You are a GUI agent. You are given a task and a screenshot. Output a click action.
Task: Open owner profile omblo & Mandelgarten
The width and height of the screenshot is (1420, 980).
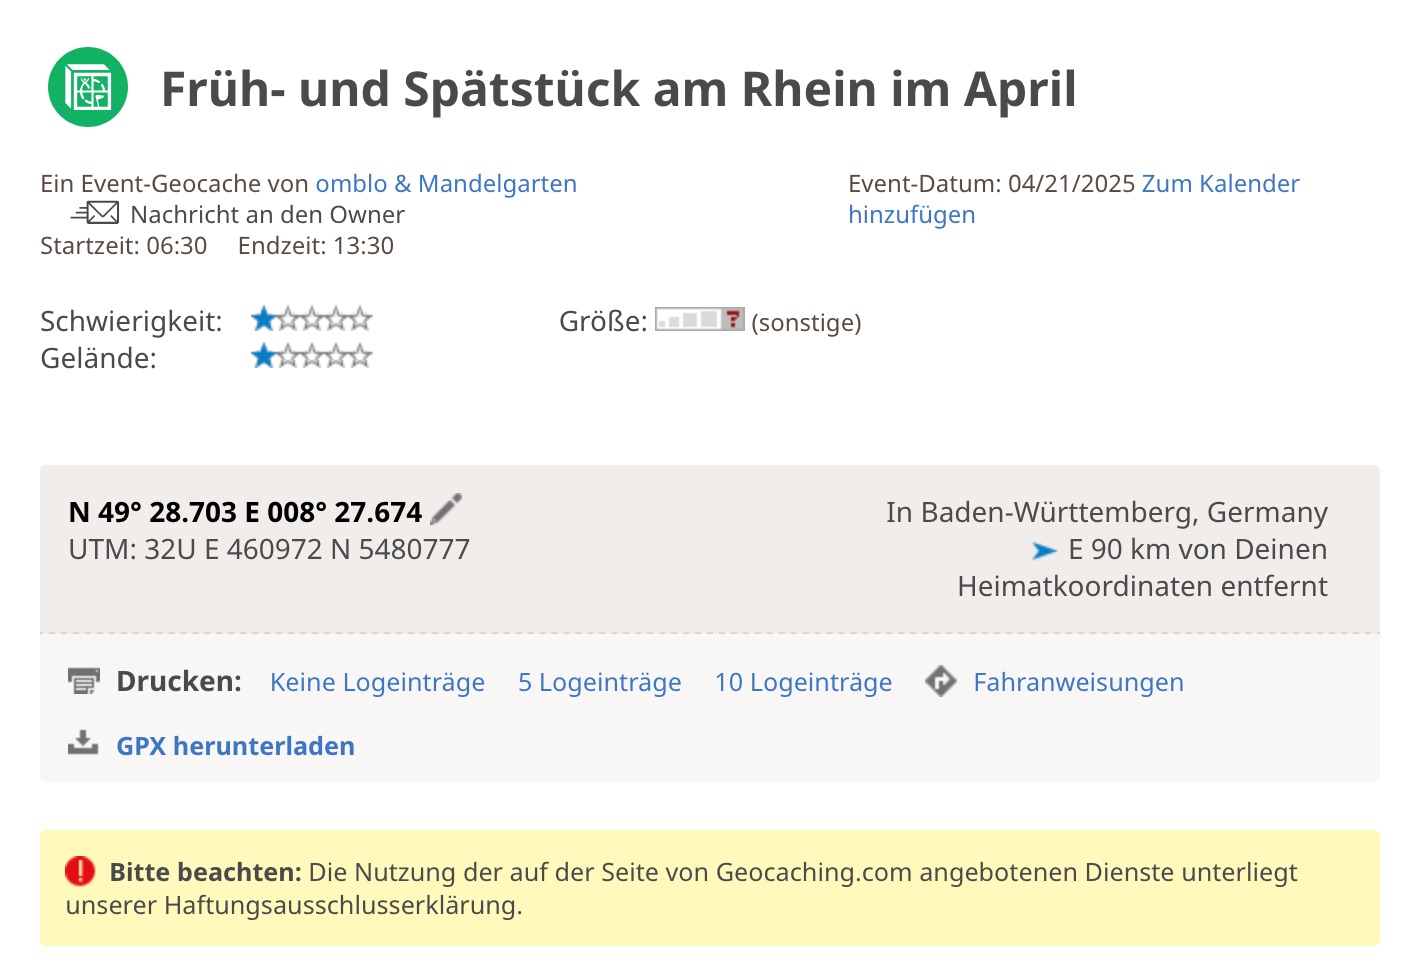[446, 184]
